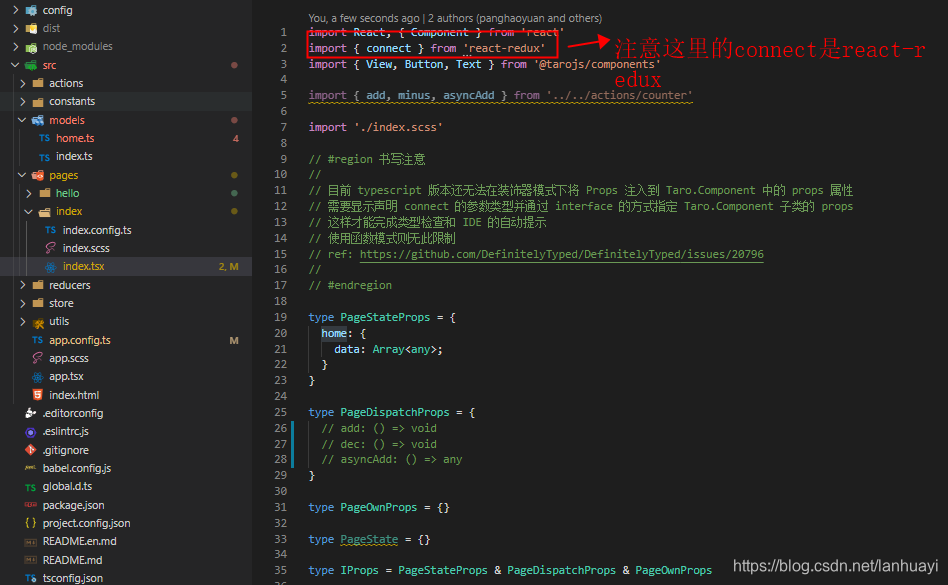The height and width of the screenshot is (585, 948).
Task: Click the config folder icon
Action: 31,10
